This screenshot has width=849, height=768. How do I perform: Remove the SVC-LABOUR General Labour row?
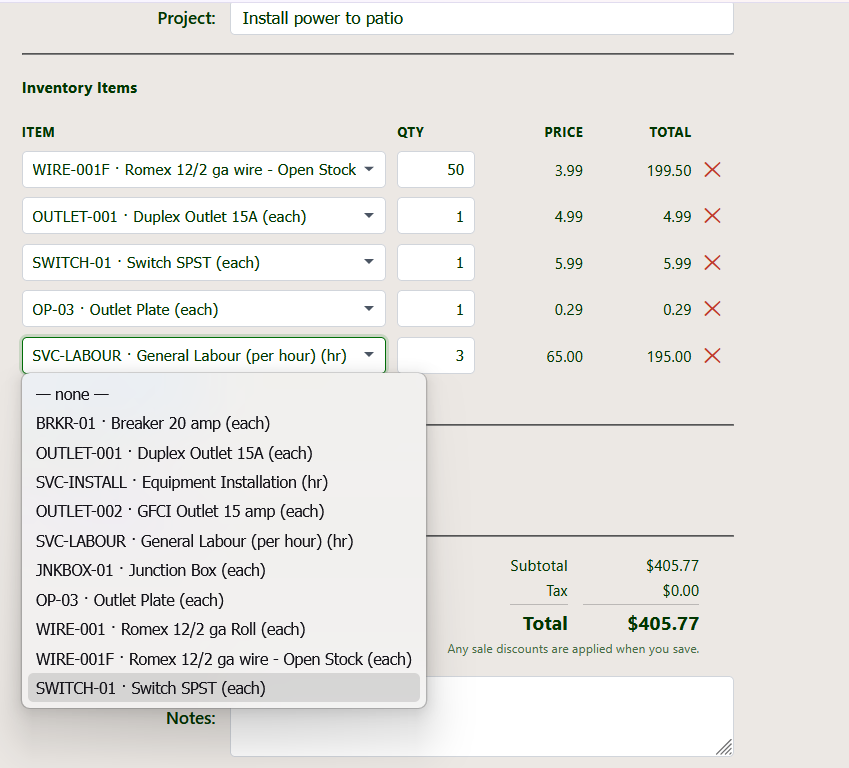click(712, 356)
